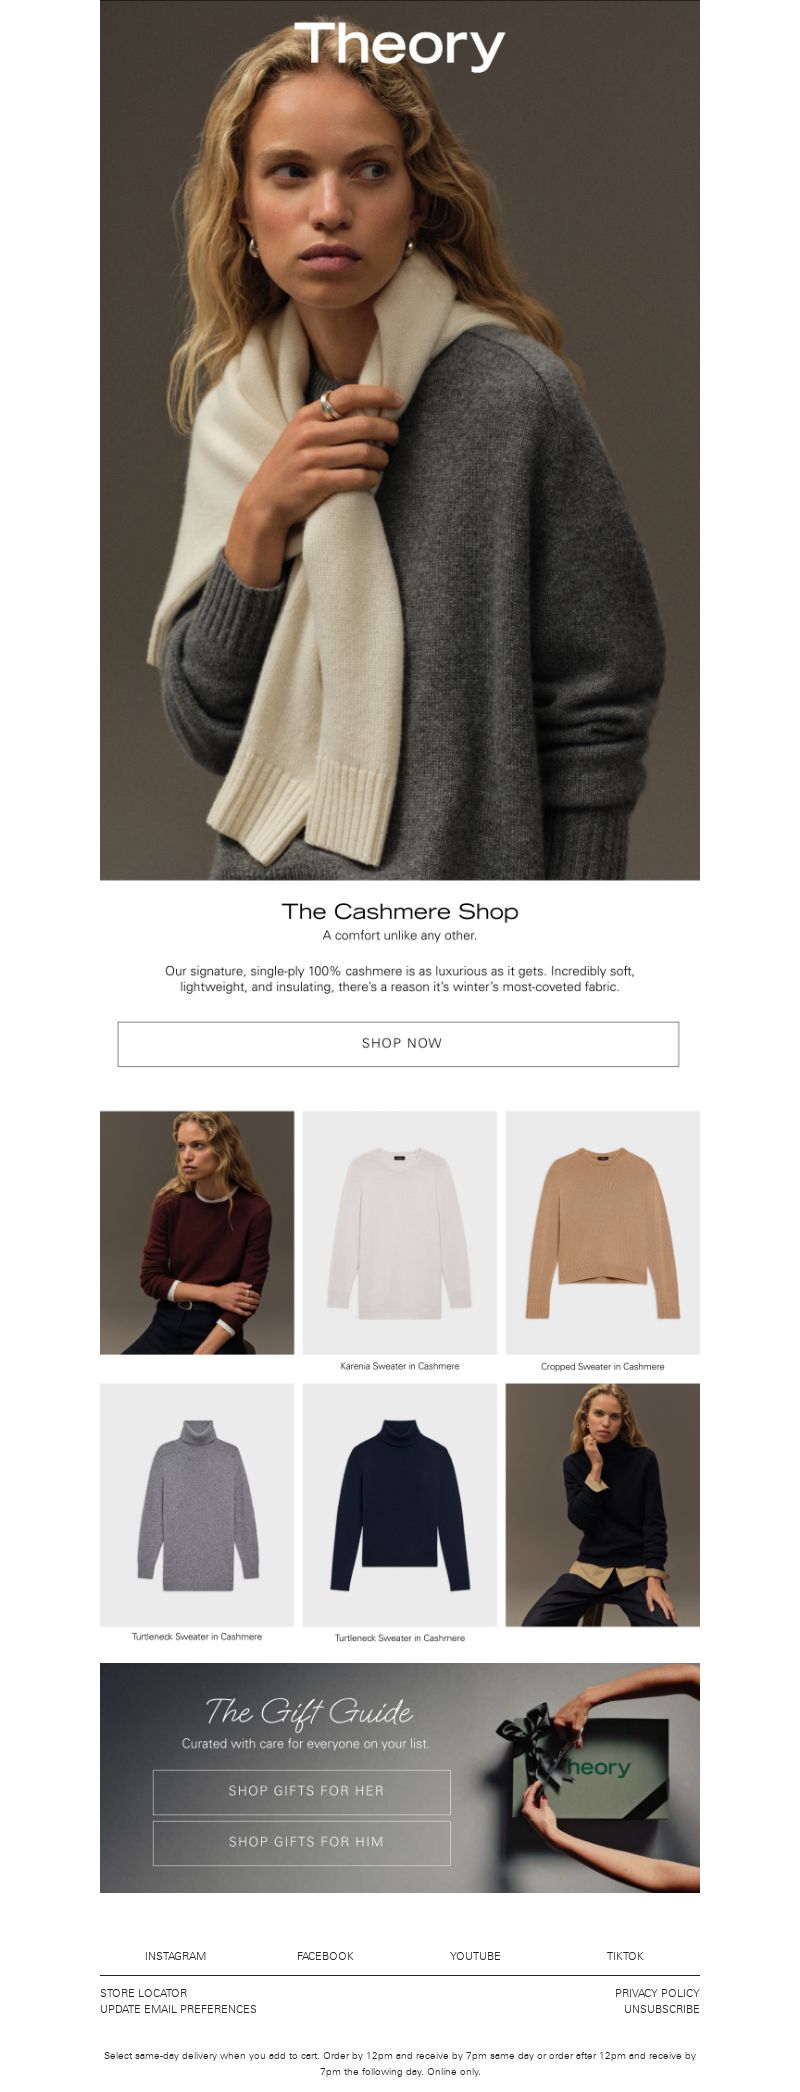This screenshot has height=2092, width=800.
Task: Click the Theory gift box image
Action: [x=590, y=1768]
